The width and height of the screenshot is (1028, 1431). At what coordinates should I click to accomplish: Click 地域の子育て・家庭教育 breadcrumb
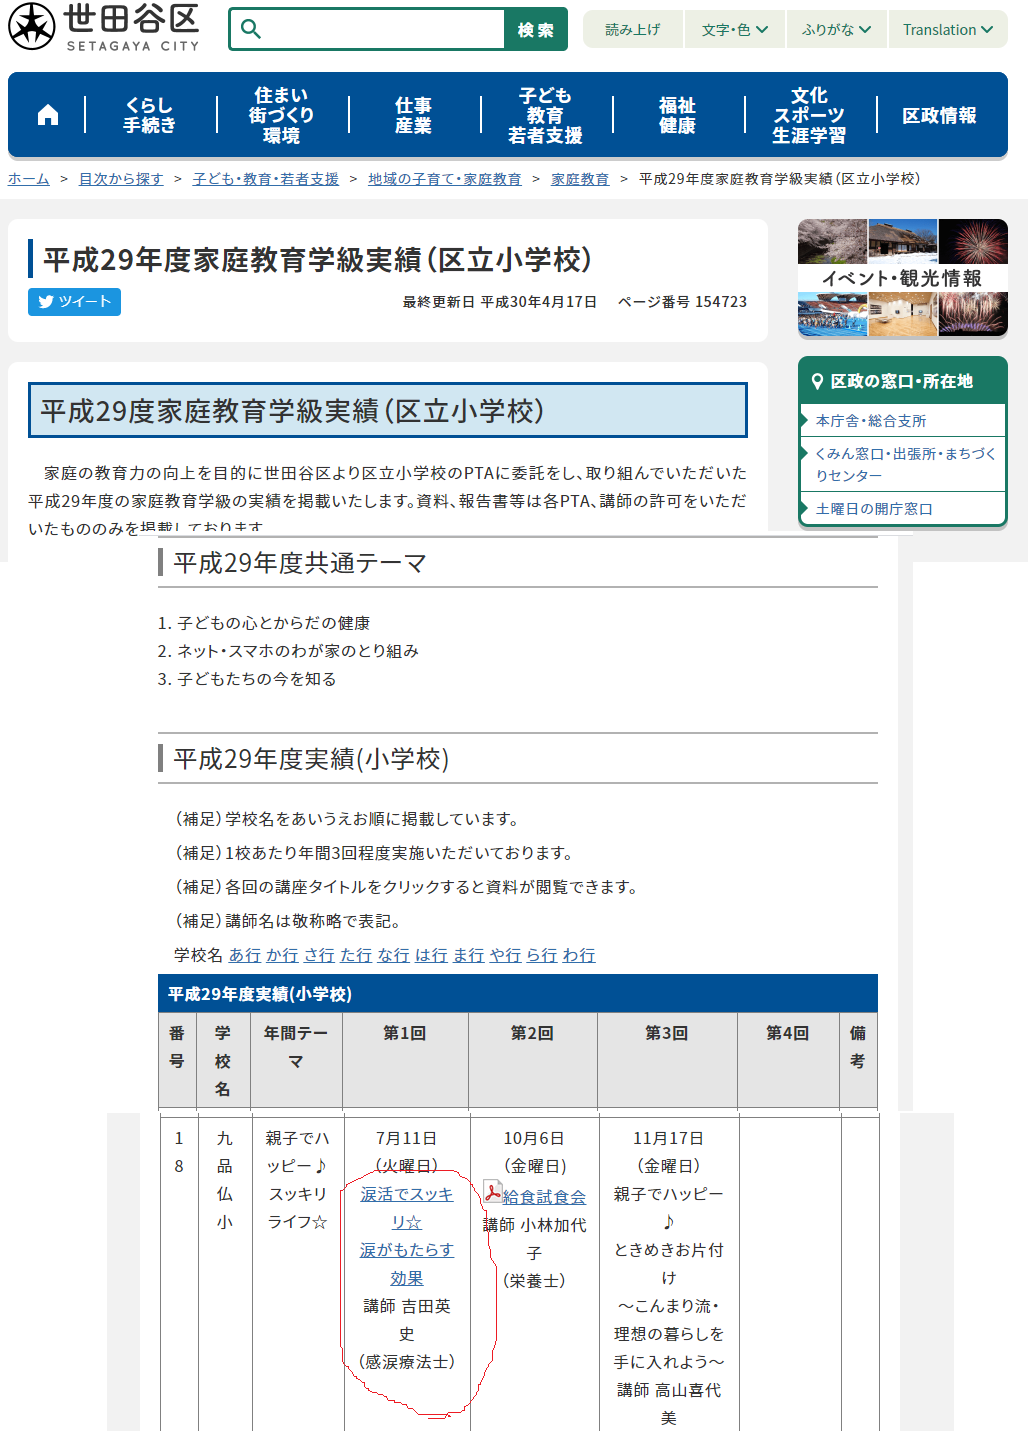click(x=445, y=179)
